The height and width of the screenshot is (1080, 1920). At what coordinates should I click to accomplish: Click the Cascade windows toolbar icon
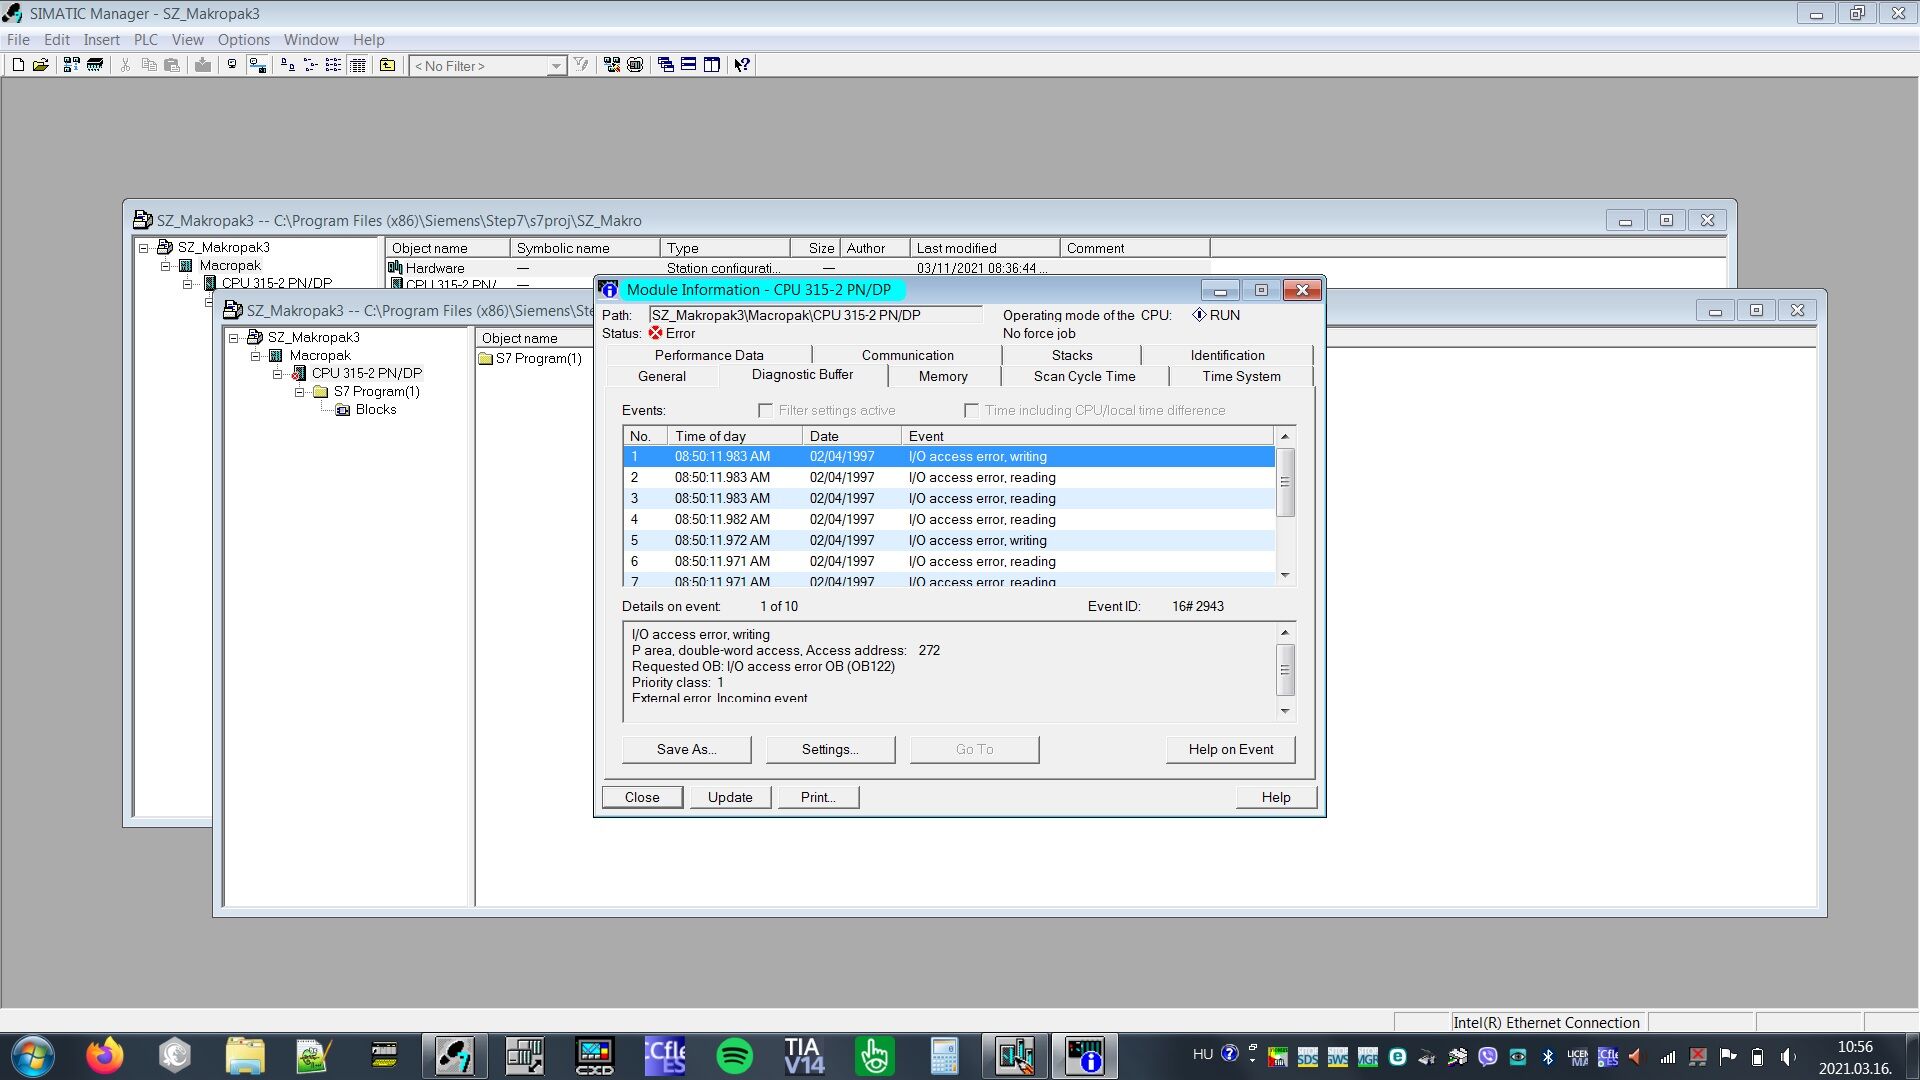coord(666,65)
